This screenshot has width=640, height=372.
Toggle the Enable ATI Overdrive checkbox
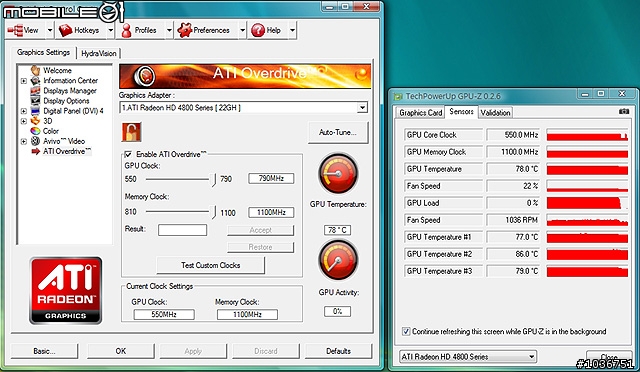click(x=128, y=154)
